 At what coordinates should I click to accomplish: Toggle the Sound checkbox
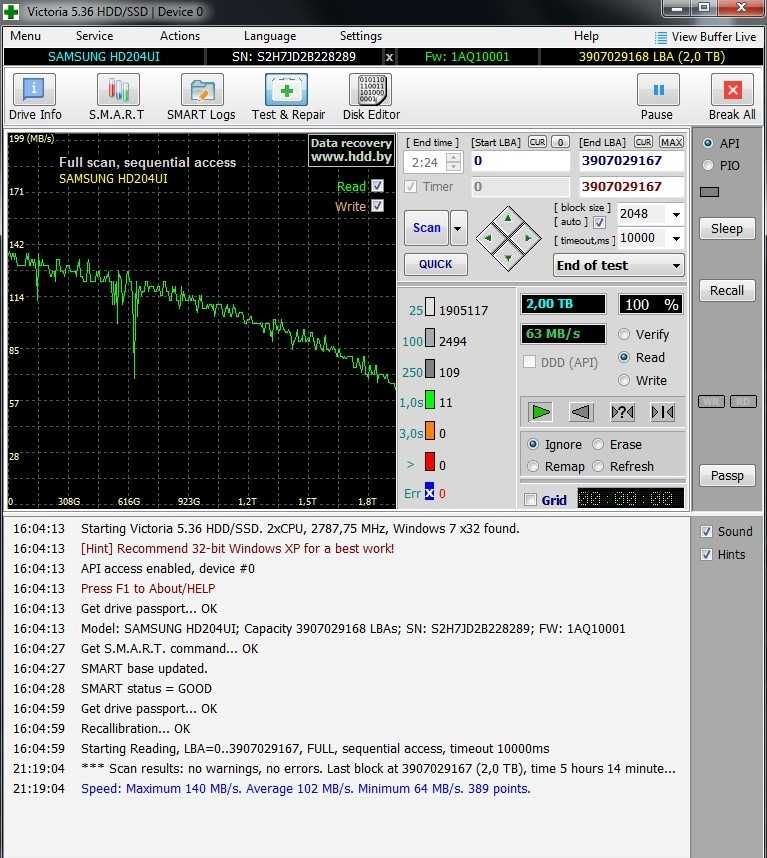pyautogui.click(x=706, y=531)
